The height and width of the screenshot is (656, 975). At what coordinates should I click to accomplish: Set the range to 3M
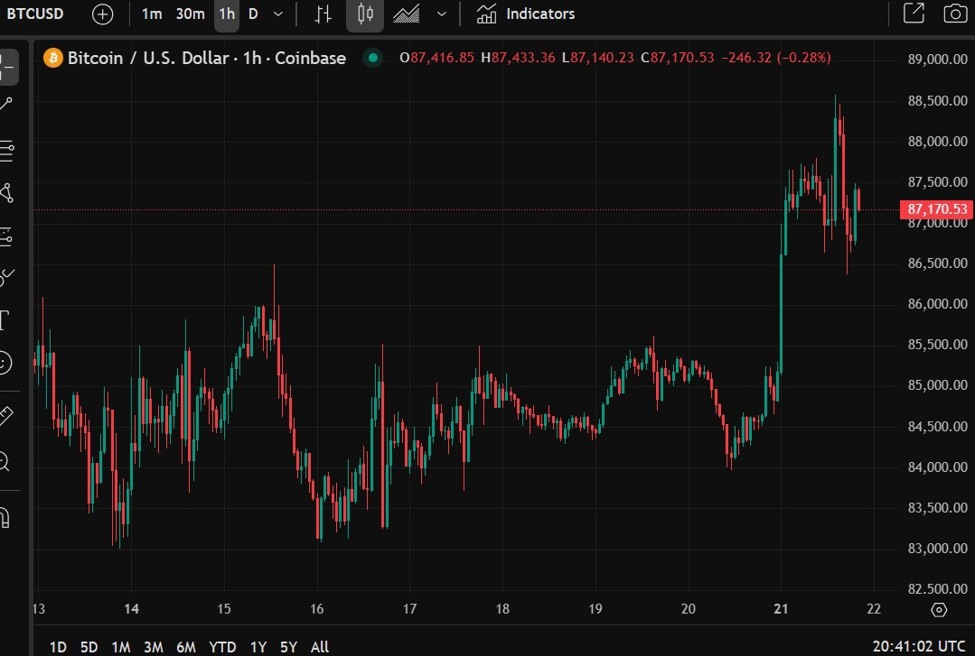coord(153,647)
